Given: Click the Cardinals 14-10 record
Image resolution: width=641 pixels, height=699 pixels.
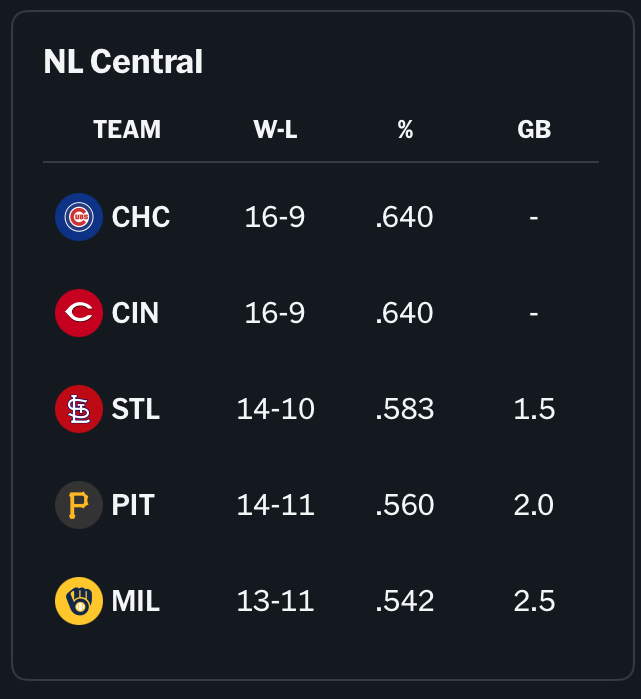Looking at the screenshot, I should 275,409.
